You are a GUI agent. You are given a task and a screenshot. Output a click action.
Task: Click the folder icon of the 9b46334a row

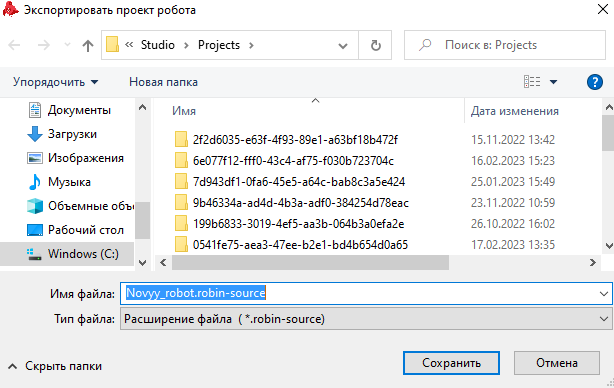pos(181,202)
